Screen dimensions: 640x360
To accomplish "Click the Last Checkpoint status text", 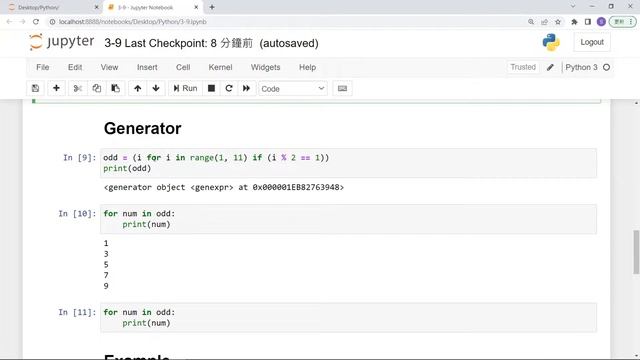I will coord(189,43).
